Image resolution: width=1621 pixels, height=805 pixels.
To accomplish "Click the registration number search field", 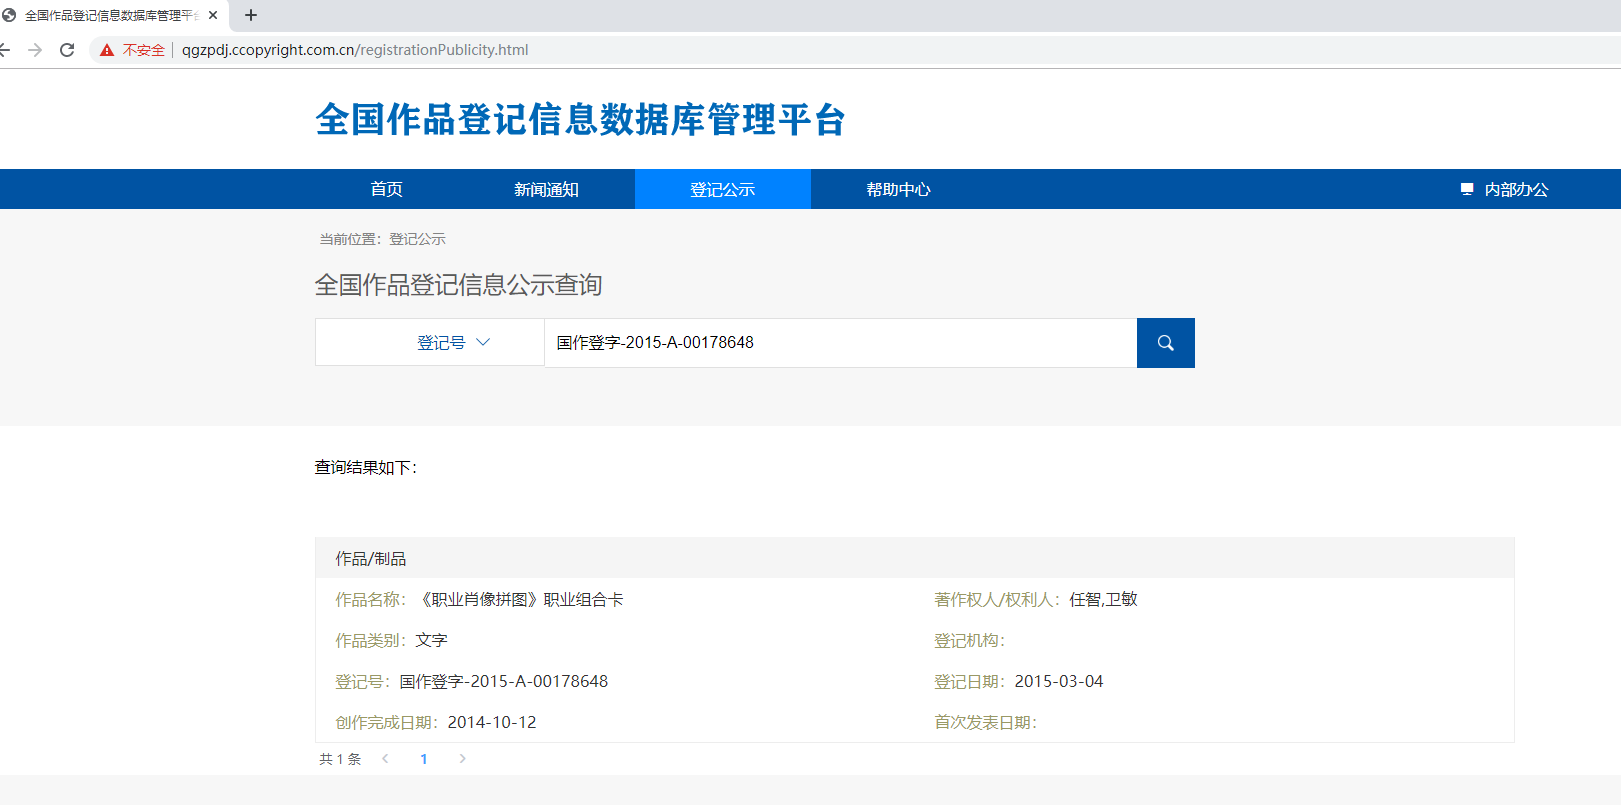I will pyautogui.click(x=841, y=343).
